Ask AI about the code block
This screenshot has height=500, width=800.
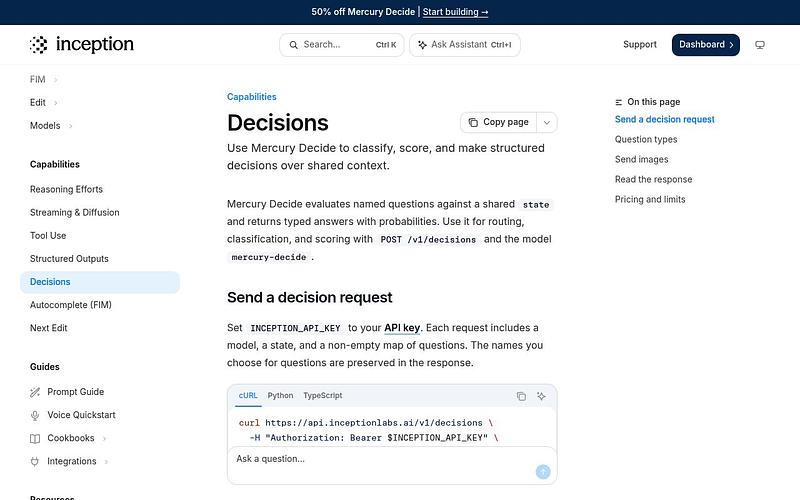click(x=541, y=396)
